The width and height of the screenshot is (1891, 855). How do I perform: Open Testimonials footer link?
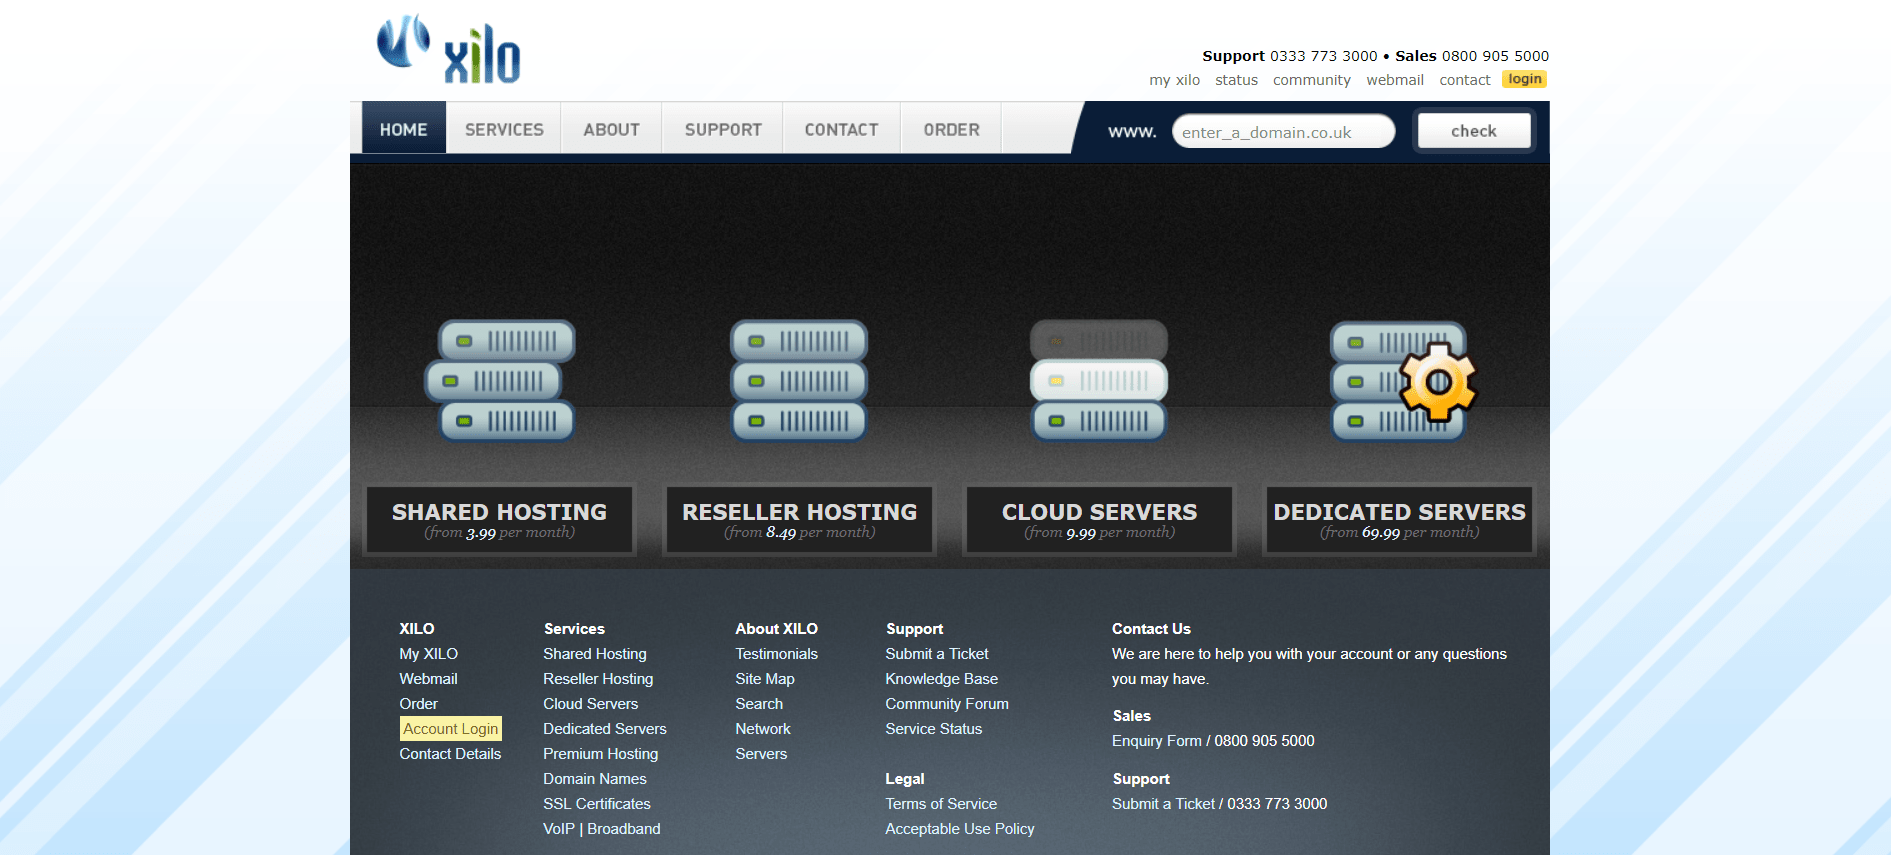click(x=776, y=654)
